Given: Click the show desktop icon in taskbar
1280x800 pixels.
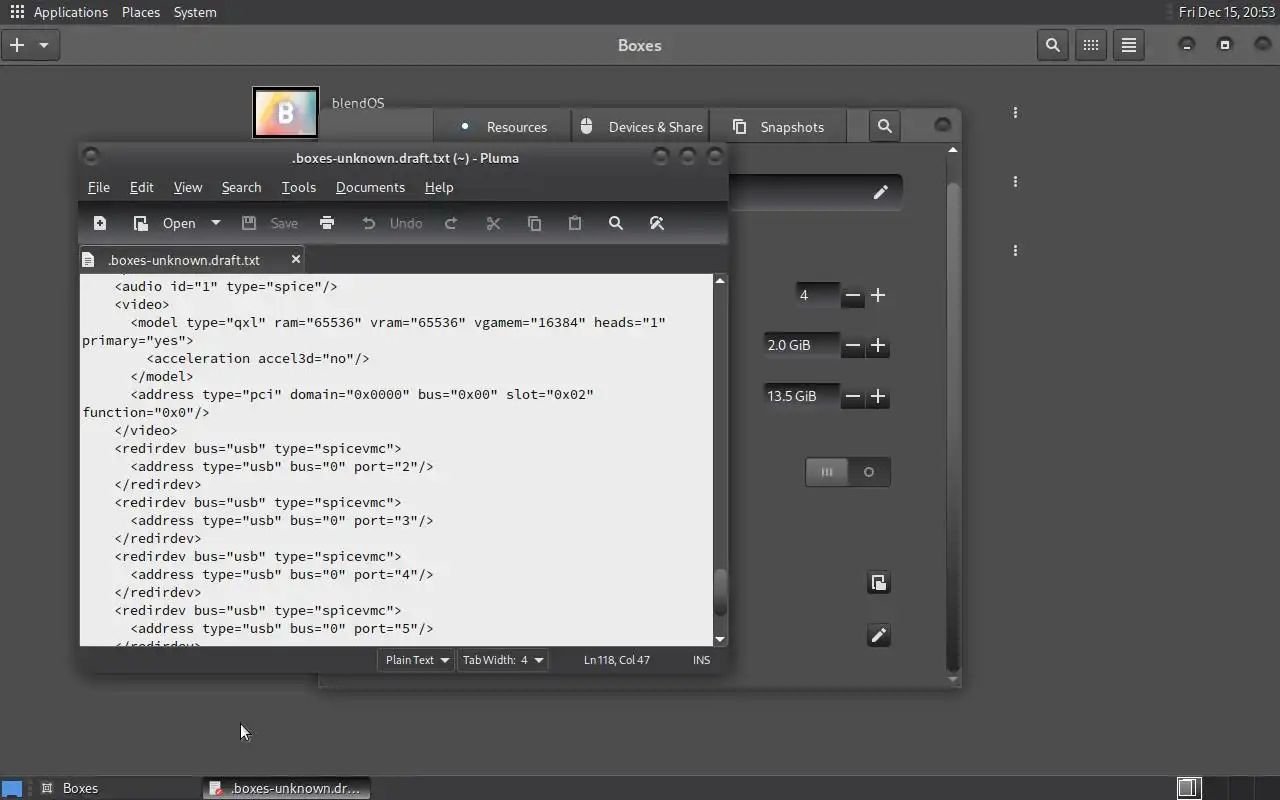Looking at the screenshot, I should (x=12, y=788).
